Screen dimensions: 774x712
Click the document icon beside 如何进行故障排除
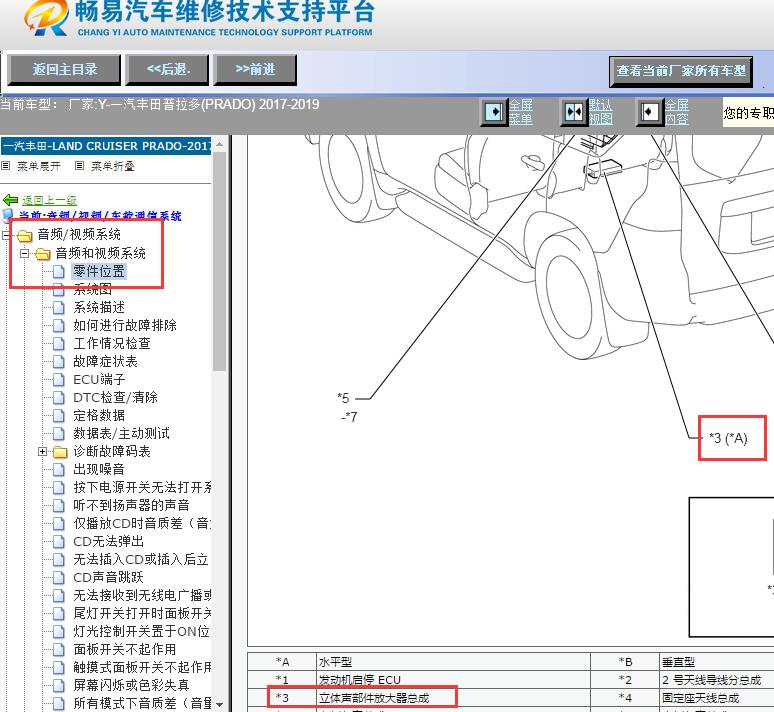(x=59, y=326)
